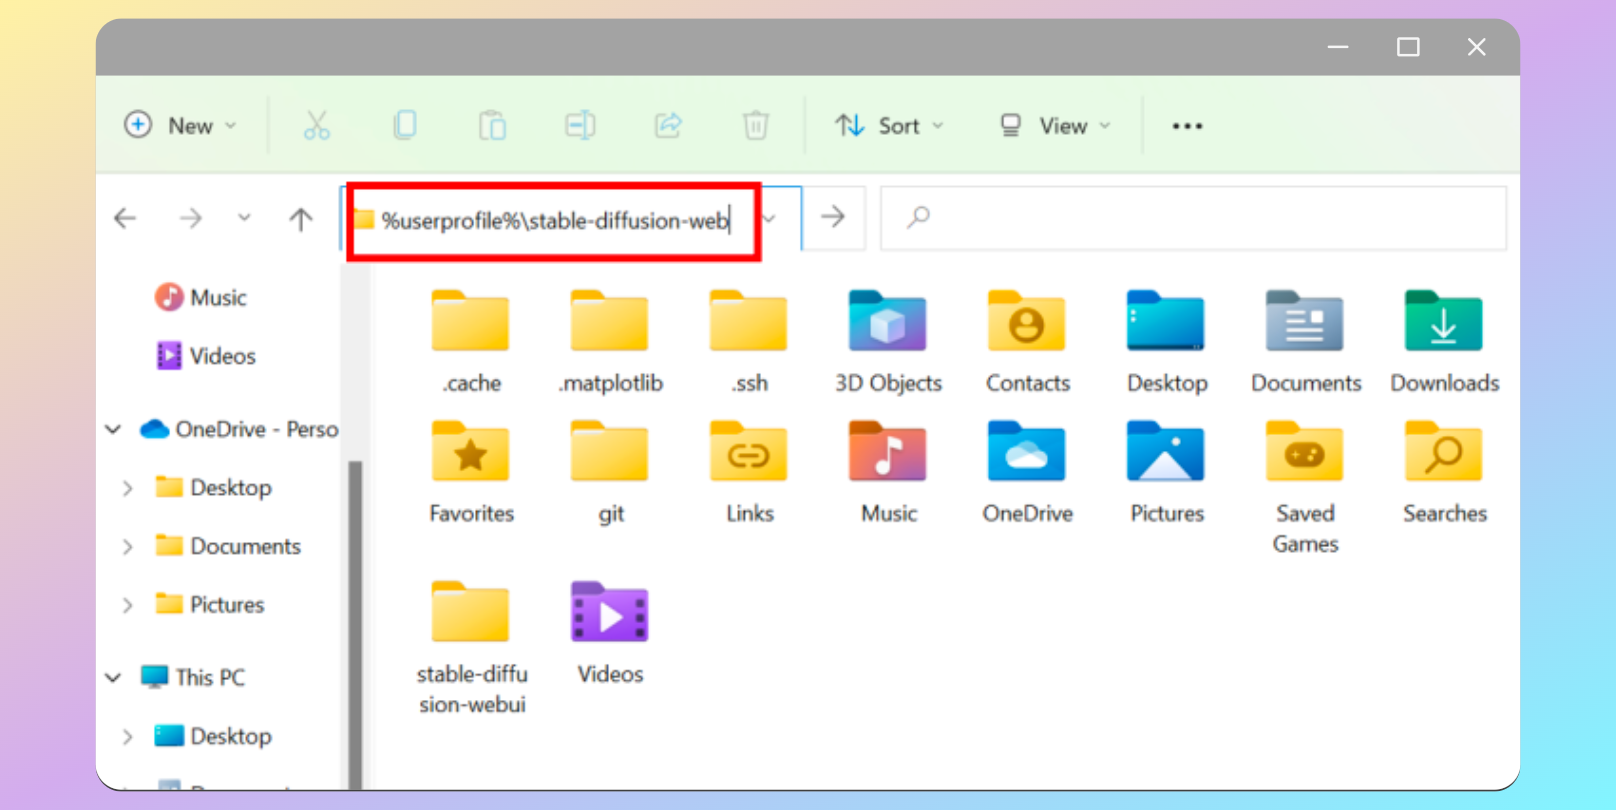Select the Music folder in file grid
The width and height of the screenshot is (1616, 810).
tap(888, 472)
